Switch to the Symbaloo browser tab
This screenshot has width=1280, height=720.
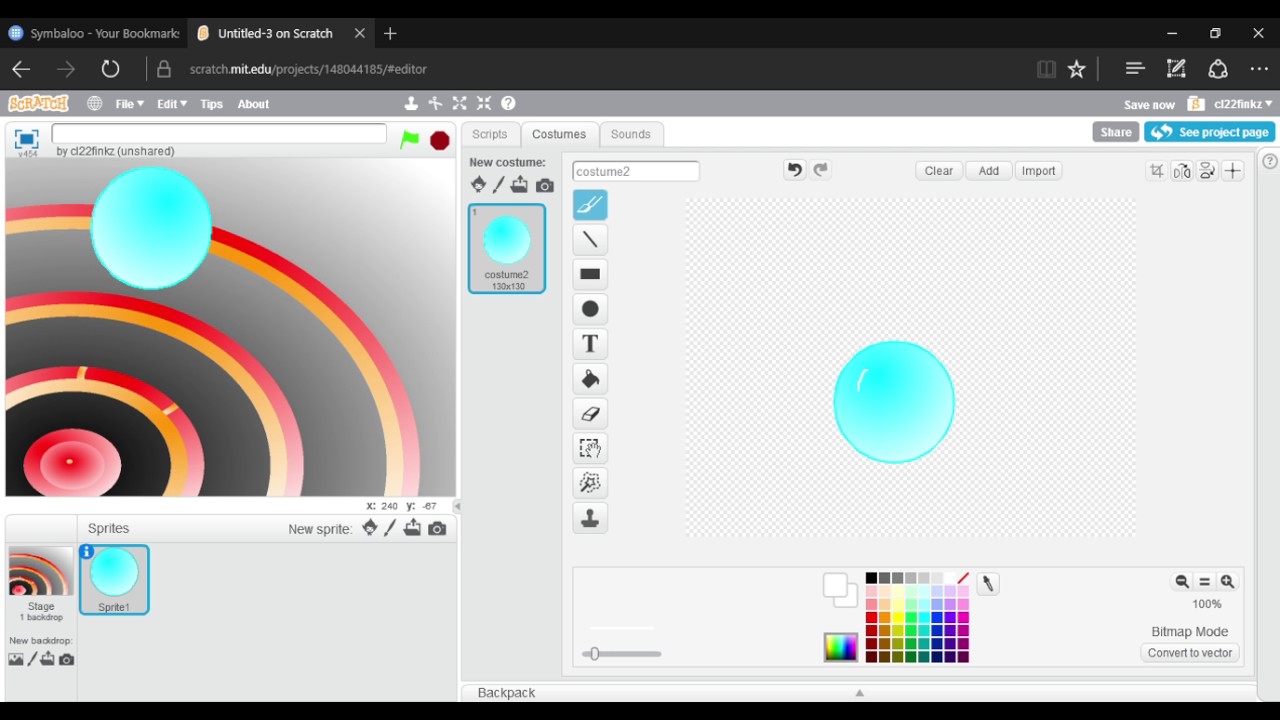(94, 33)
